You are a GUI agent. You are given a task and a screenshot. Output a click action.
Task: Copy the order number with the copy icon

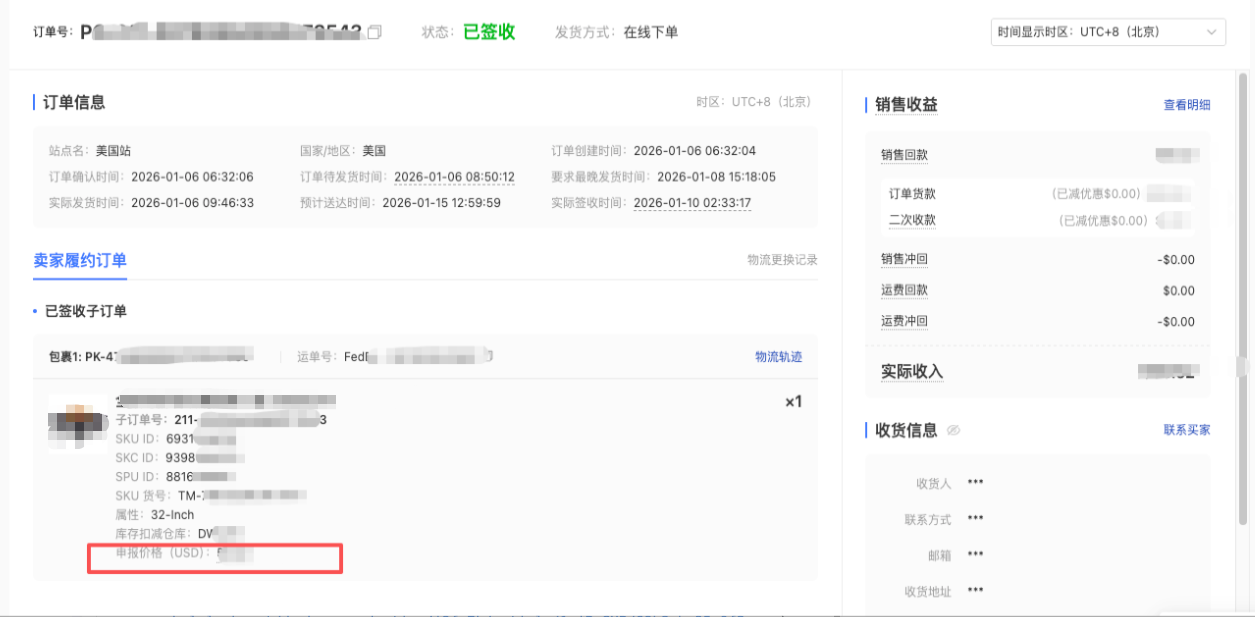tap(375, 33)
